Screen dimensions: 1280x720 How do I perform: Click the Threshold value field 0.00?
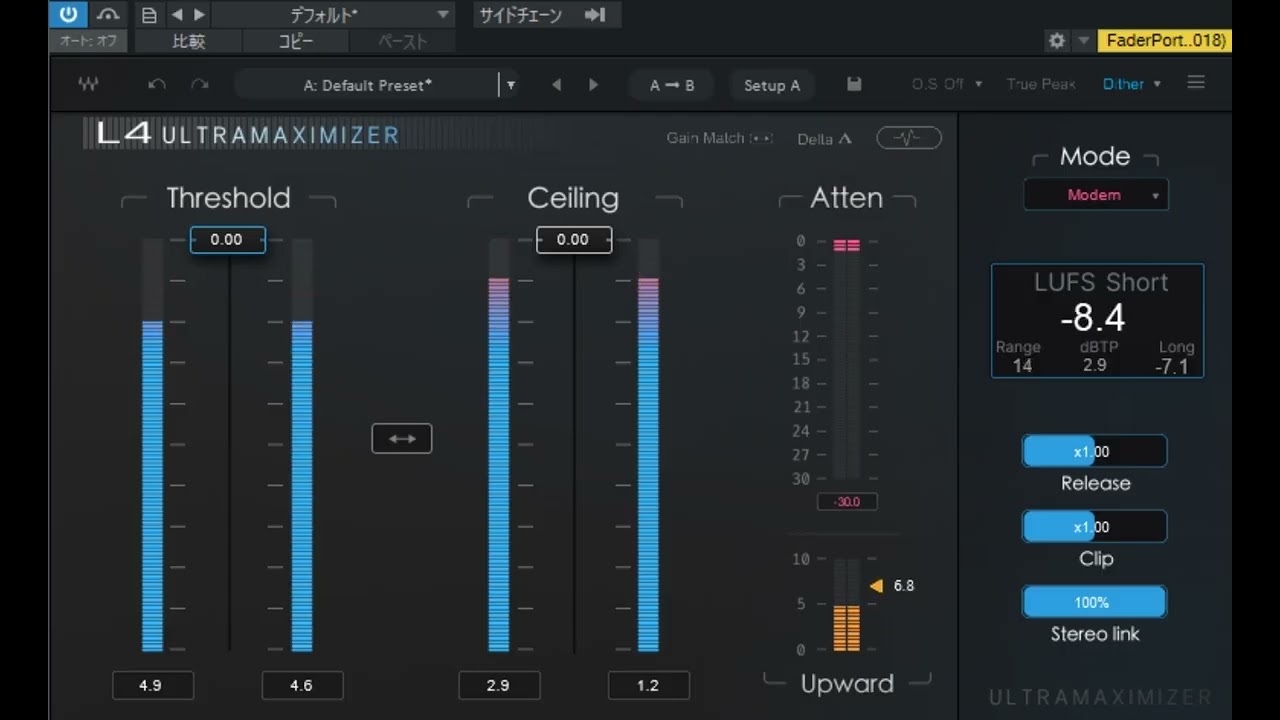click(x=228, y=240)
